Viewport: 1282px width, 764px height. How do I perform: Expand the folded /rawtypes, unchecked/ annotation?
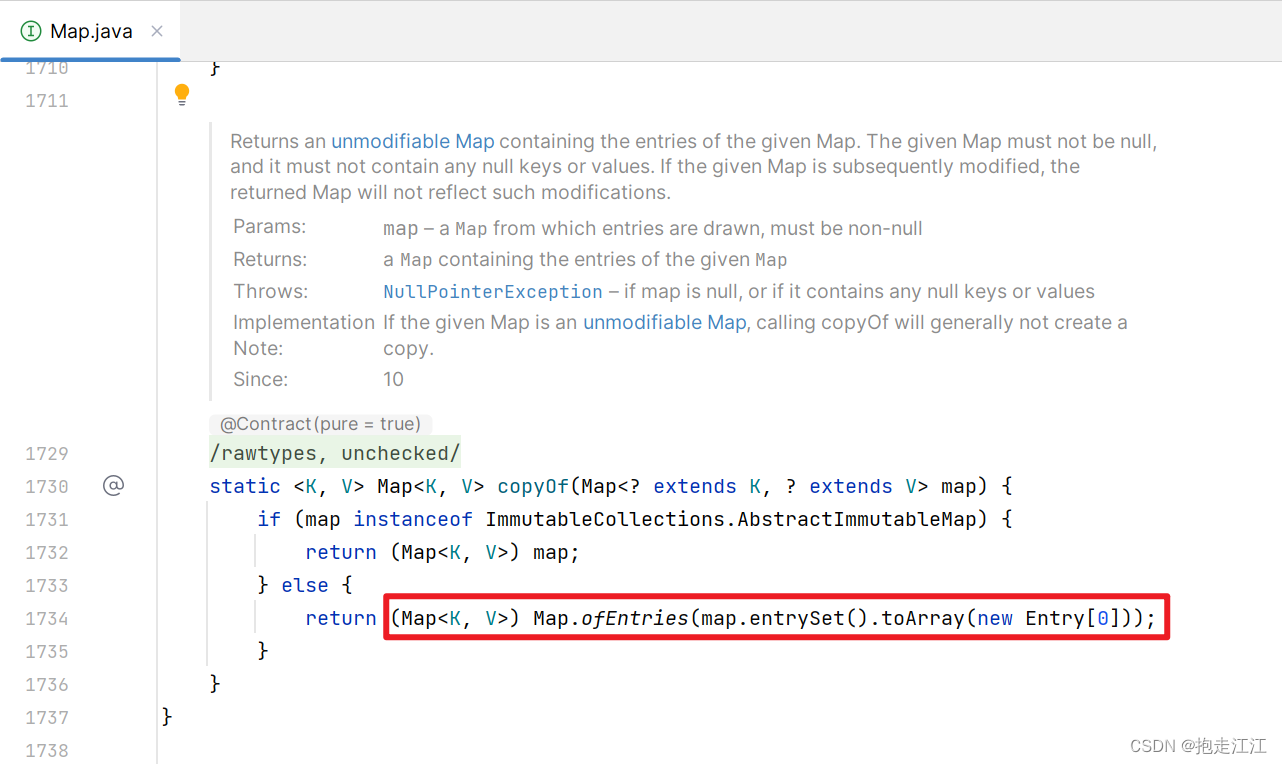pyautogui.click(x=335, y=453)
